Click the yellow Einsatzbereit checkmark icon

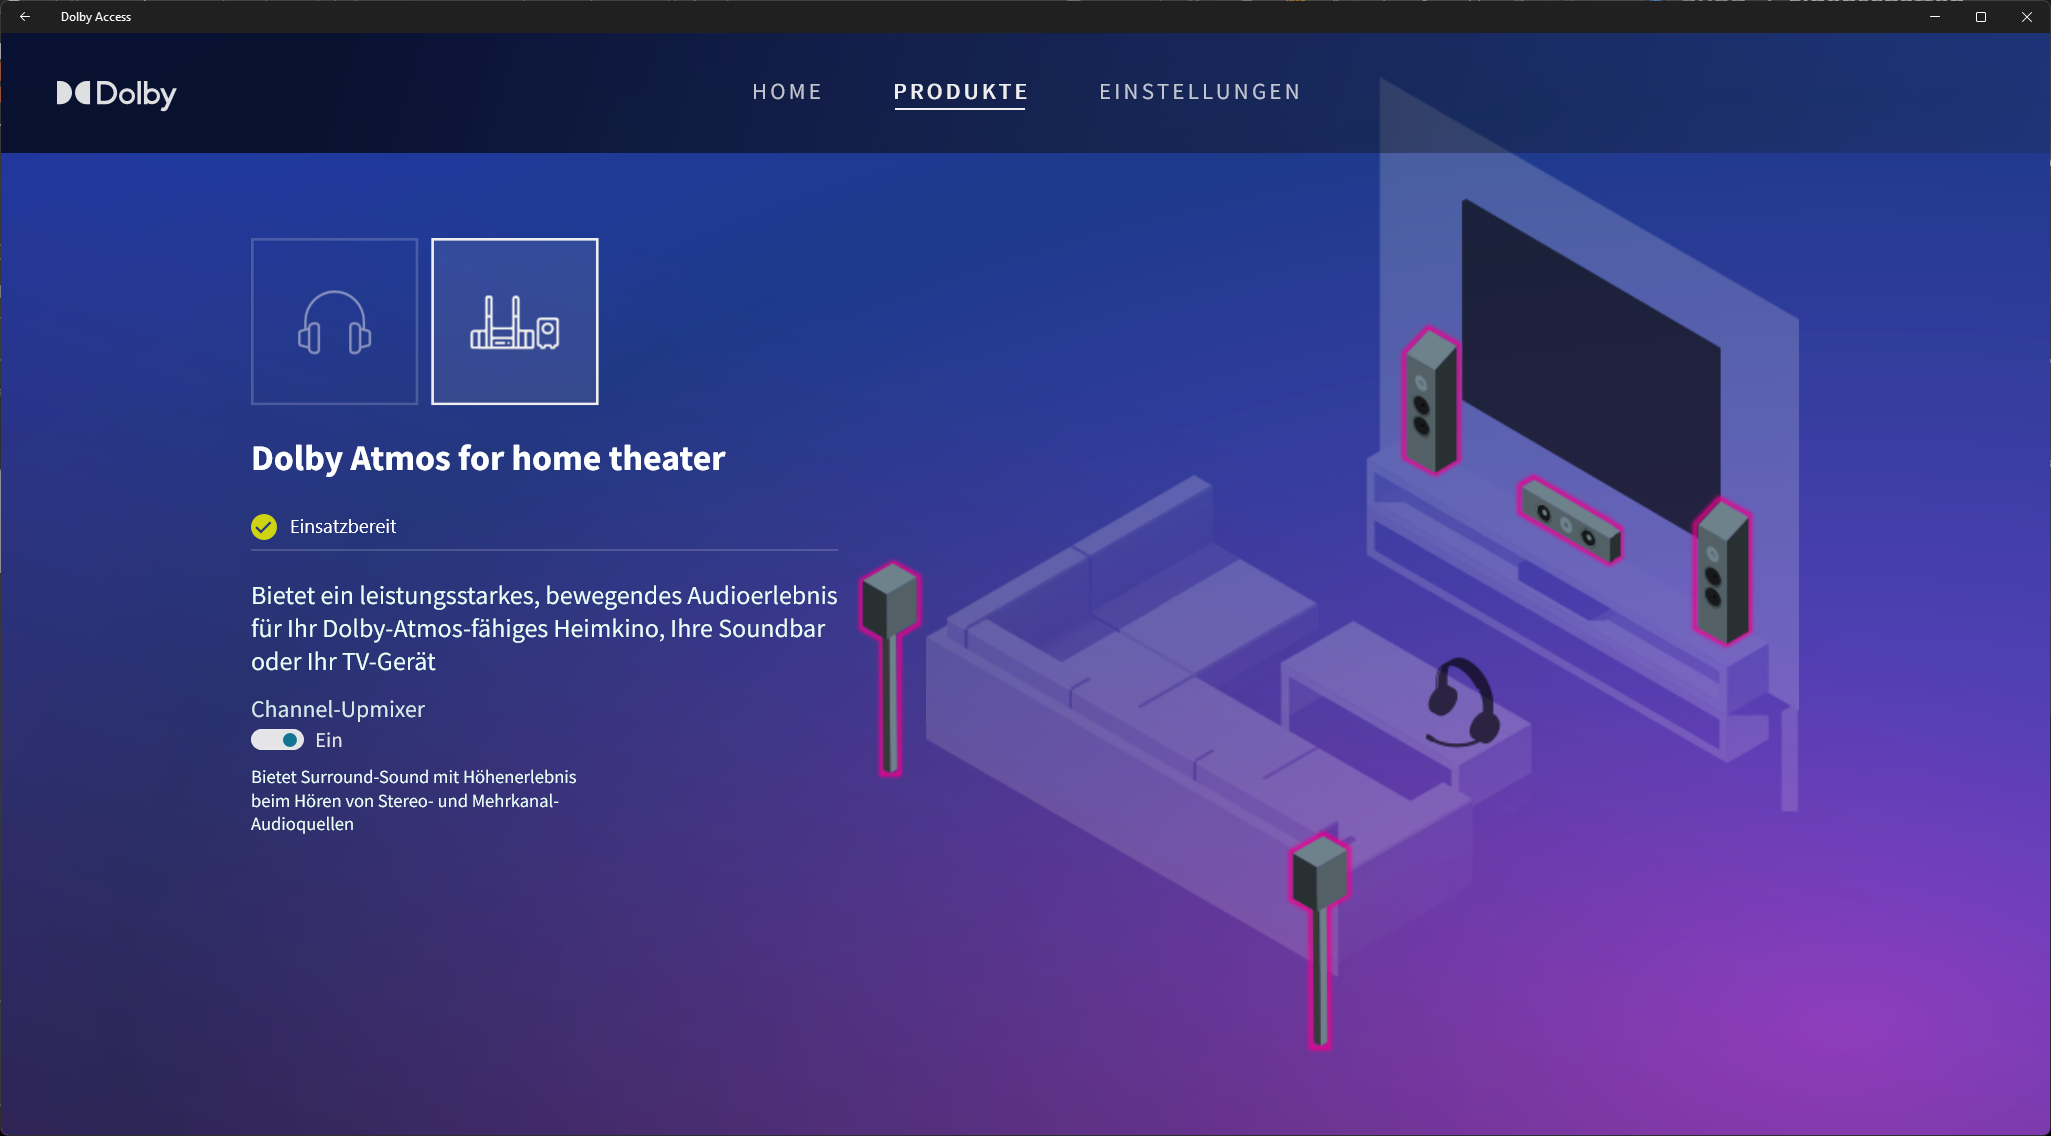point(264,527)
